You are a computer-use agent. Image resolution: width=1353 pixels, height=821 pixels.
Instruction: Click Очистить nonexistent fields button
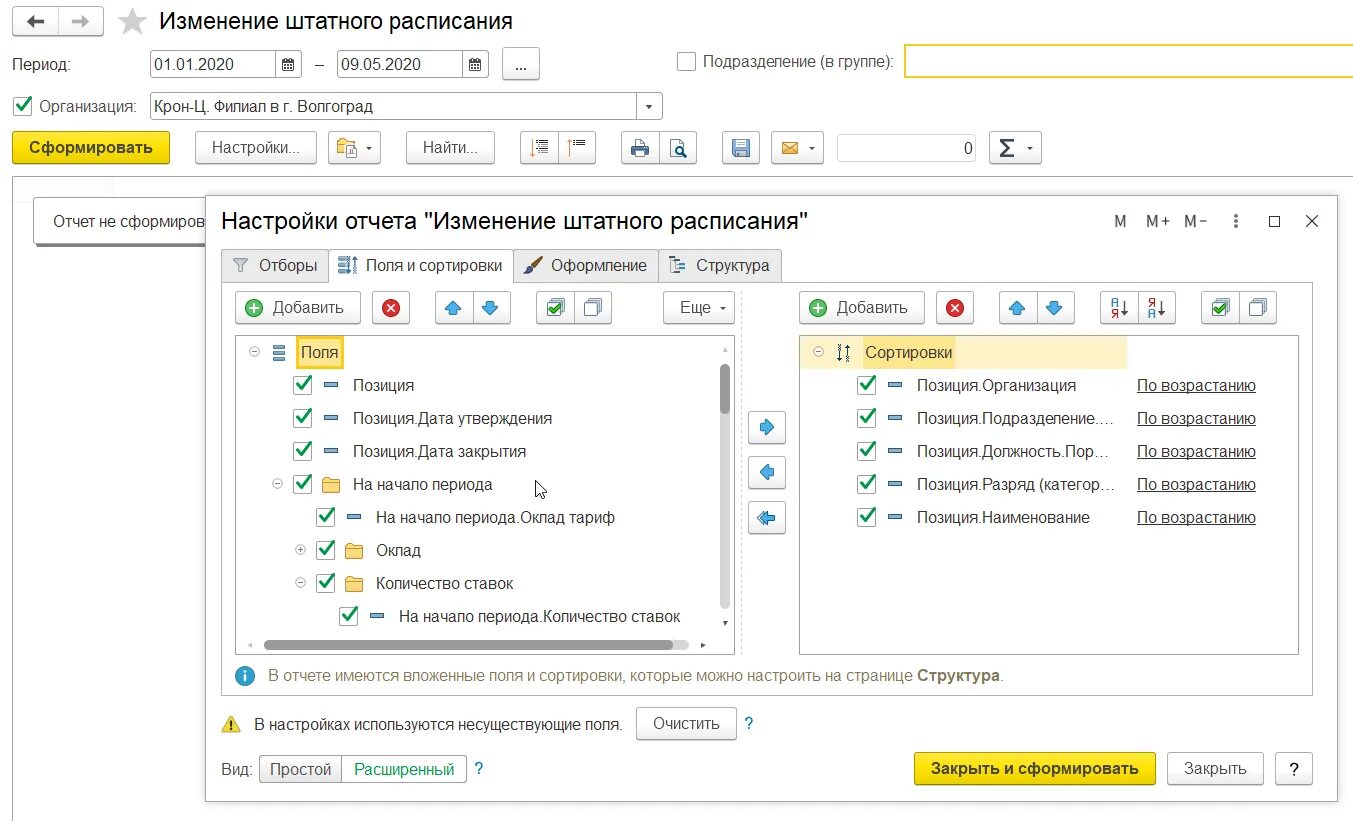pos(686,724)
